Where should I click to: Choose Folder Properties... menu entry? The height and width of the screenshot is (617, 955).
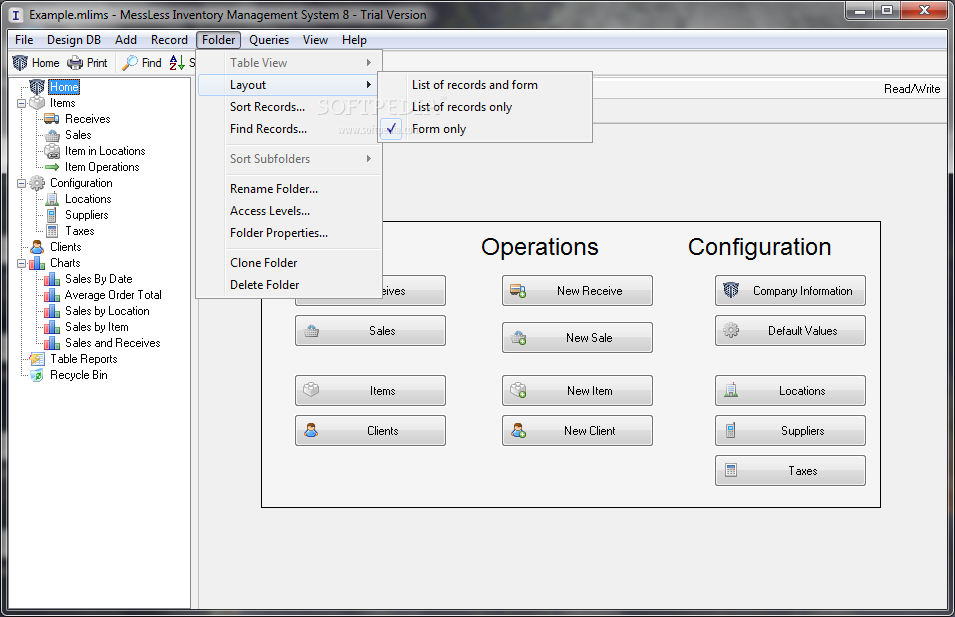pos(290,233)
